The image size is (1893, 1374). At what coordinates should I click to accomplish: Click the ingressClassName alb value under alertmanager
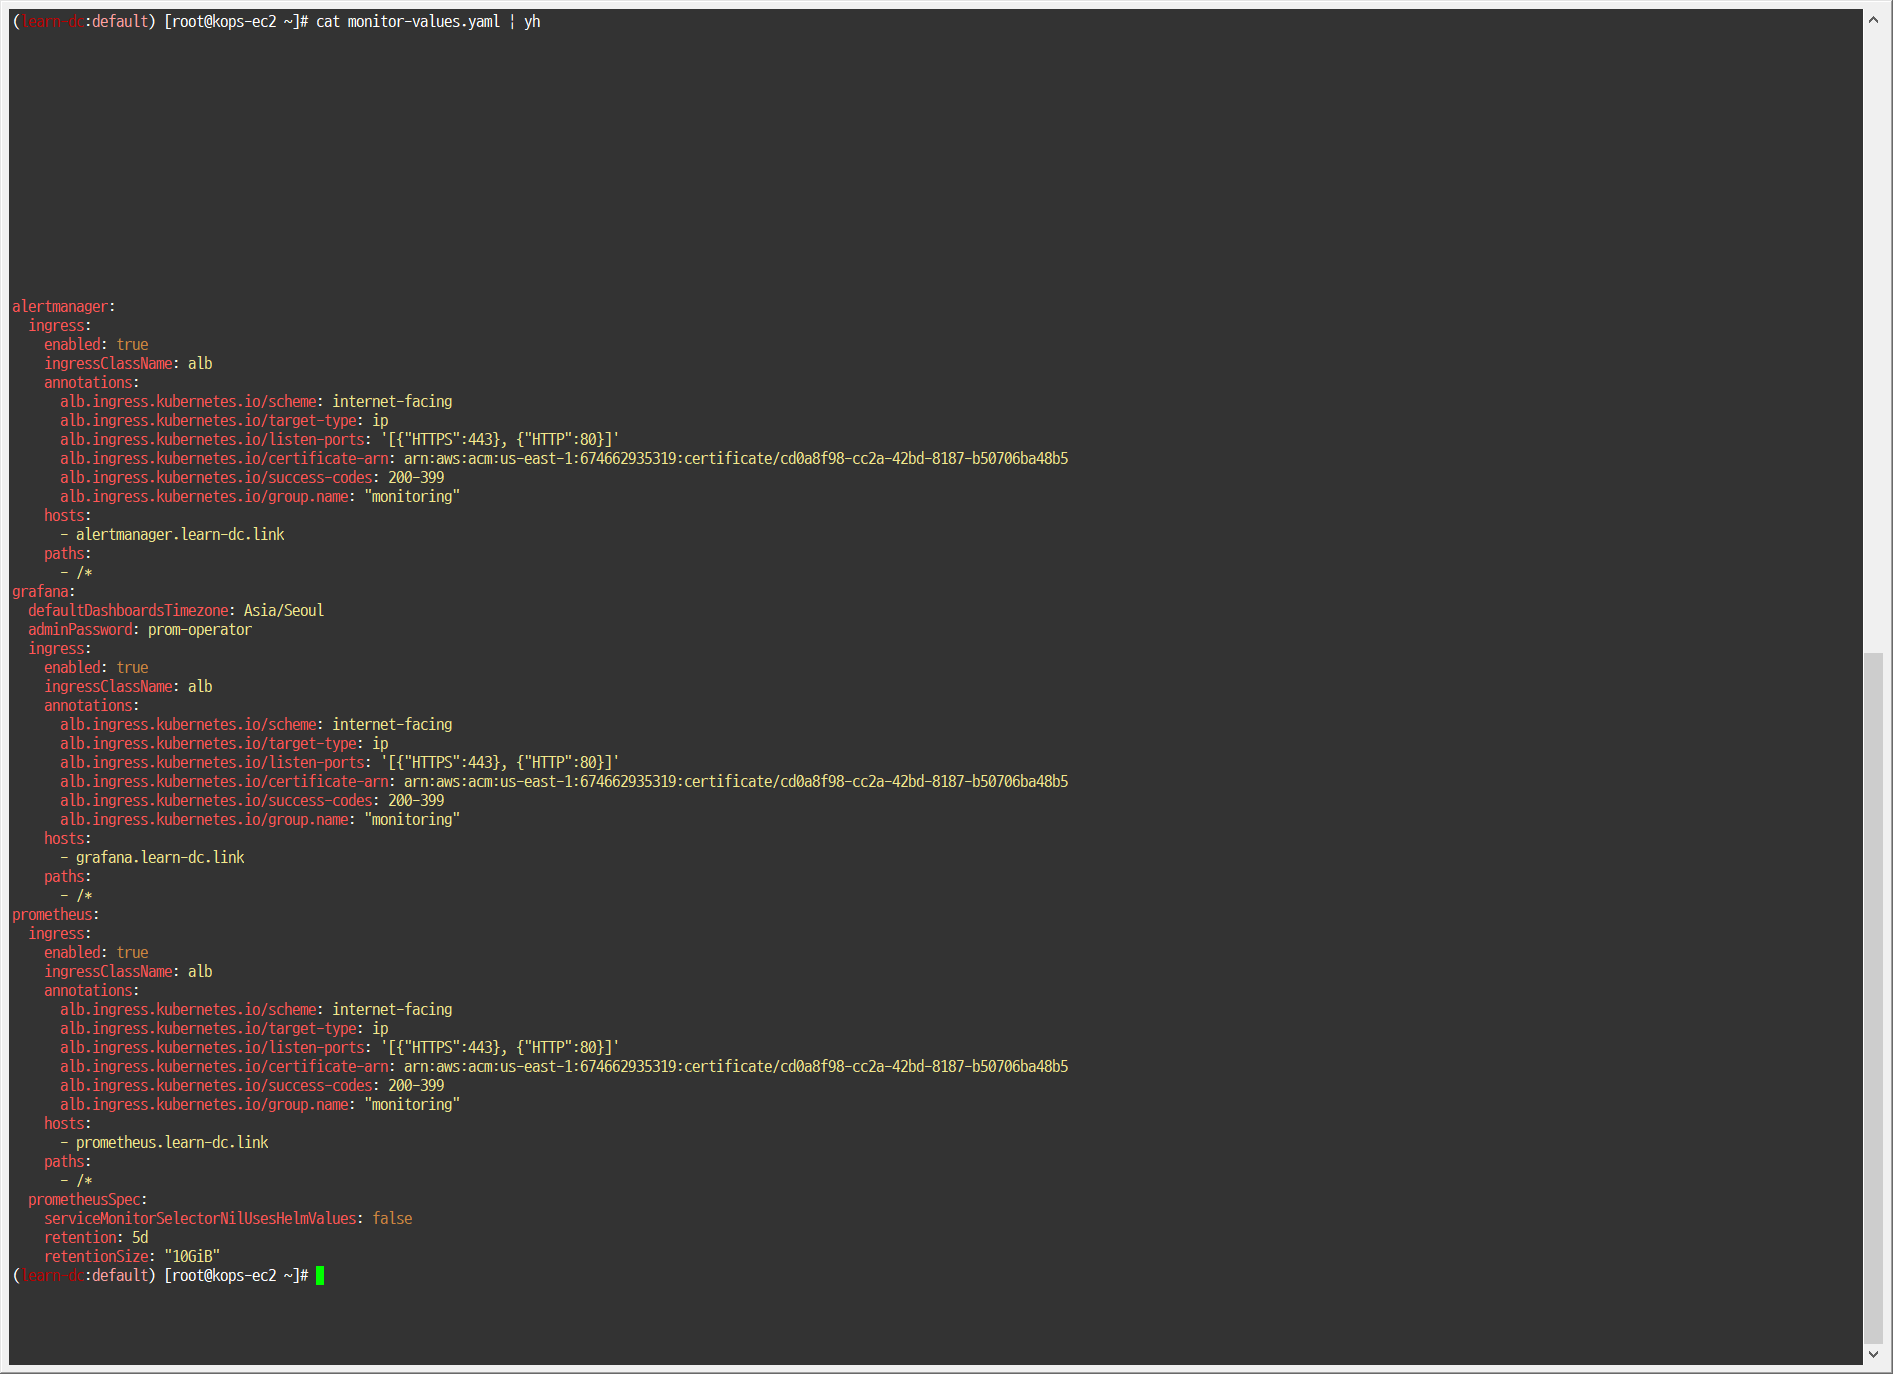124,363
